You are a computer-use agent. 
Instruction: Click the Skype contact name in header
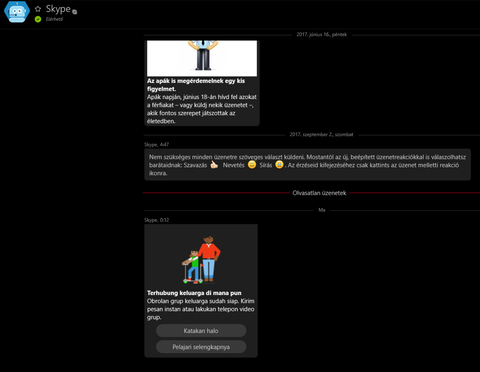[x=58, y=9]
